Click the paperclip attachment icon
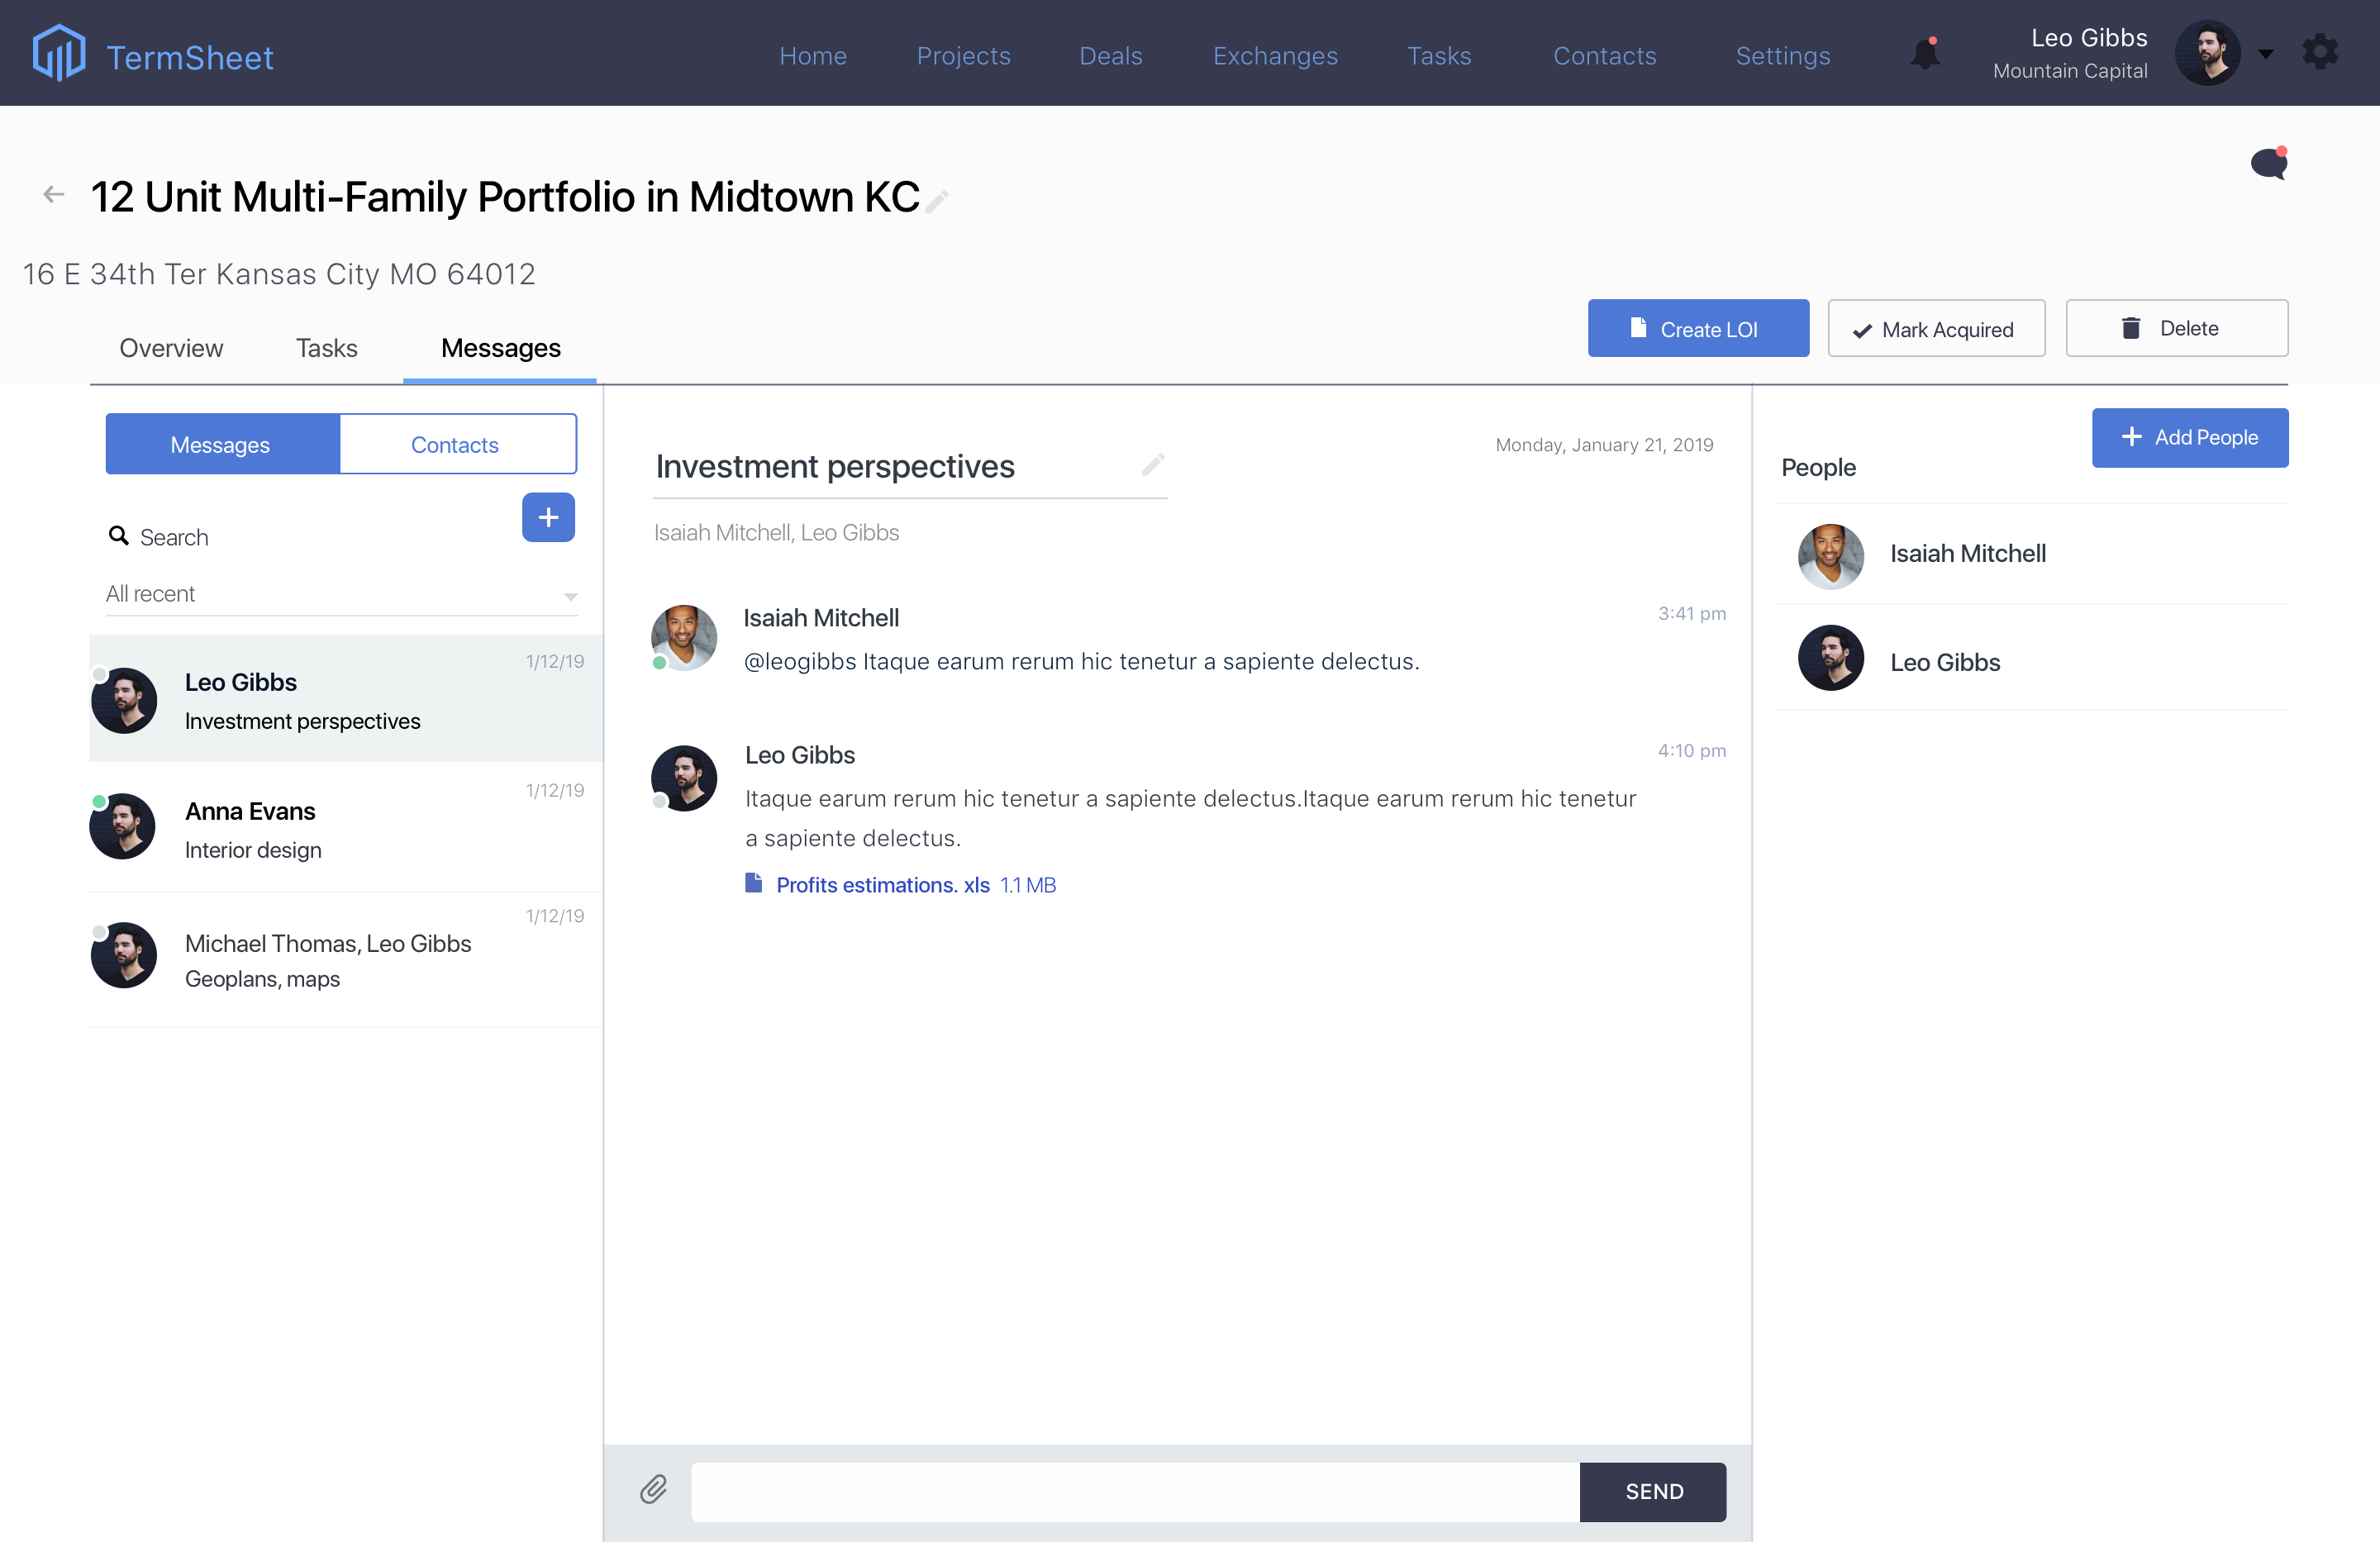This screenshot has height=1542, width=2380. click(653, 1490)
